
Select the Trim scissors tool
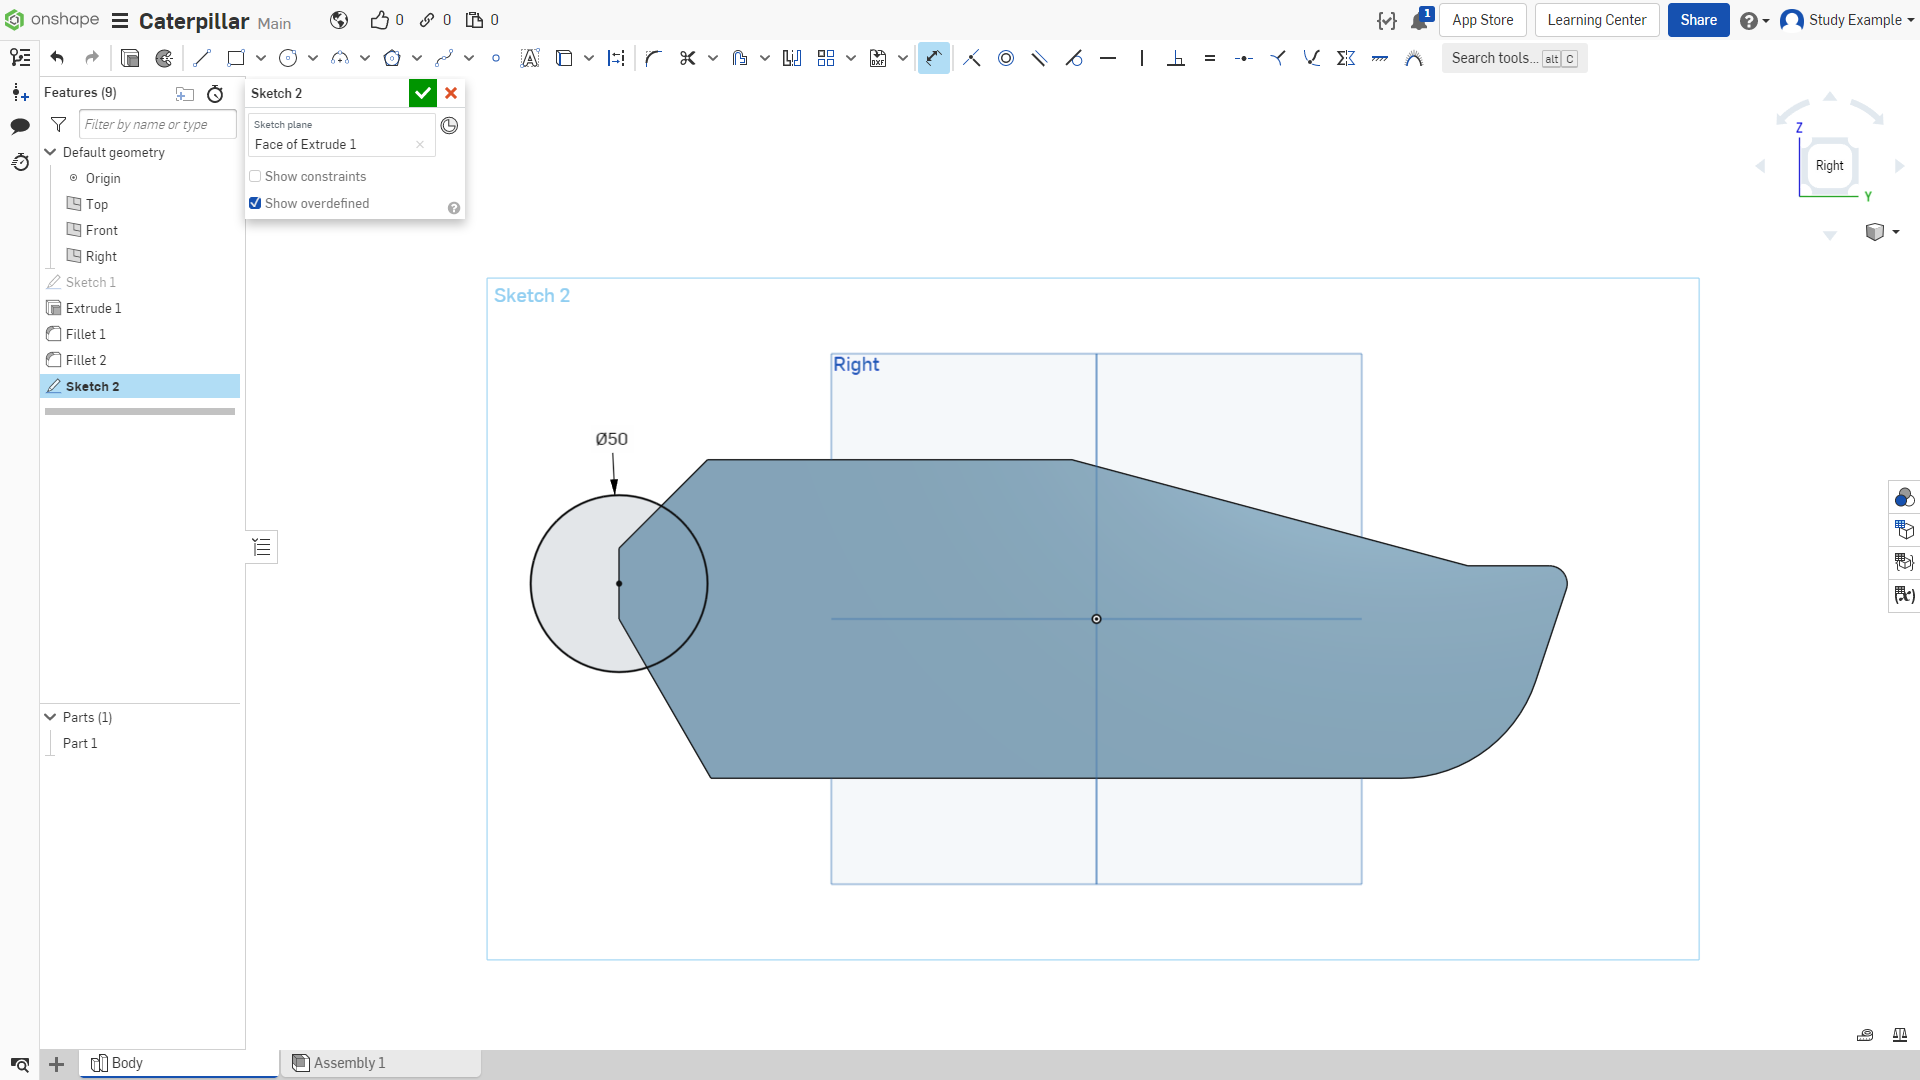pyautogui.click(x=688, y=58)
